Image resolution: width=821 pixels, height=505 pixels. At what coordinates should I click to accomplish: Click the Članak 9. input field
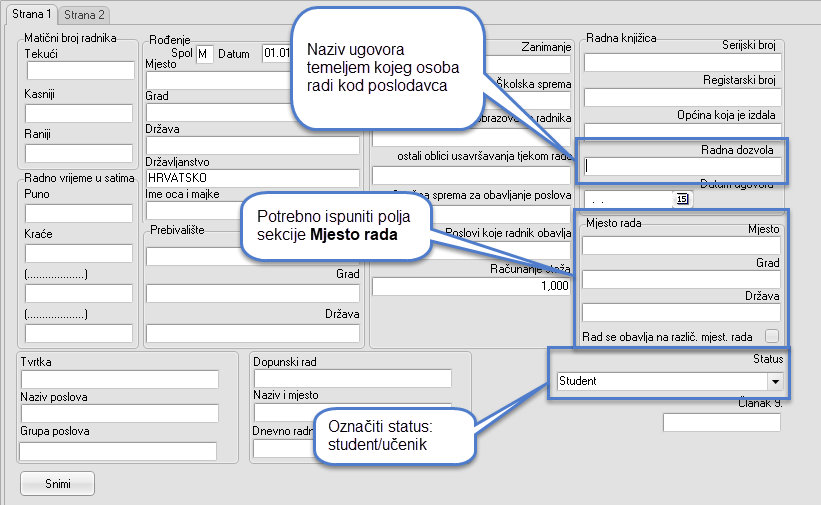pos(722,422)
